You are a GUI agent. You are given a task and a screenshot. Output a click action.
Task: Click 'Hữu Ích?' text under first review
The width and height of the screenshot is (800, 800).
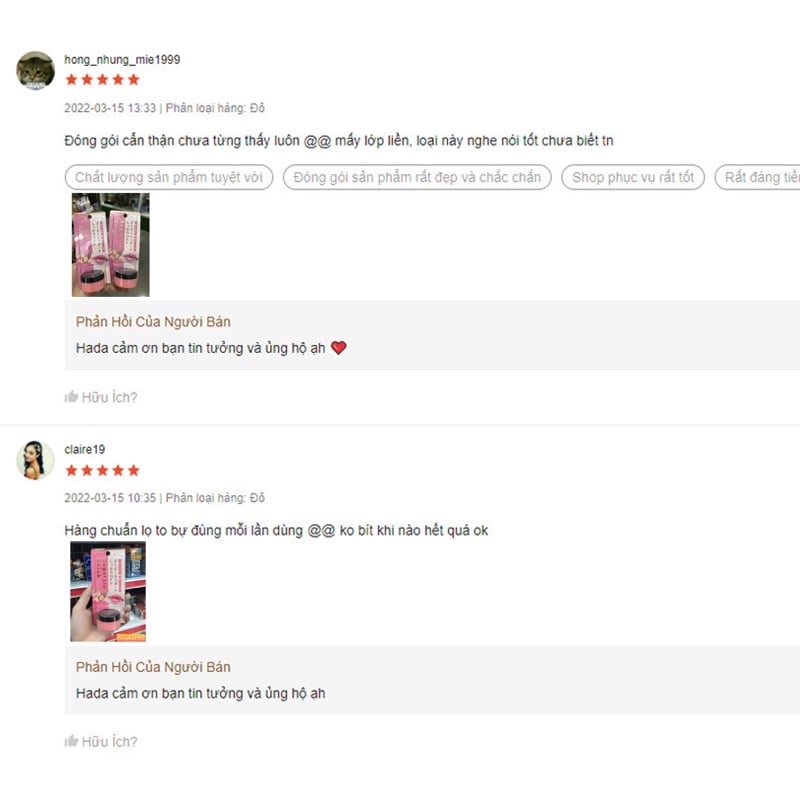(110, 397)
